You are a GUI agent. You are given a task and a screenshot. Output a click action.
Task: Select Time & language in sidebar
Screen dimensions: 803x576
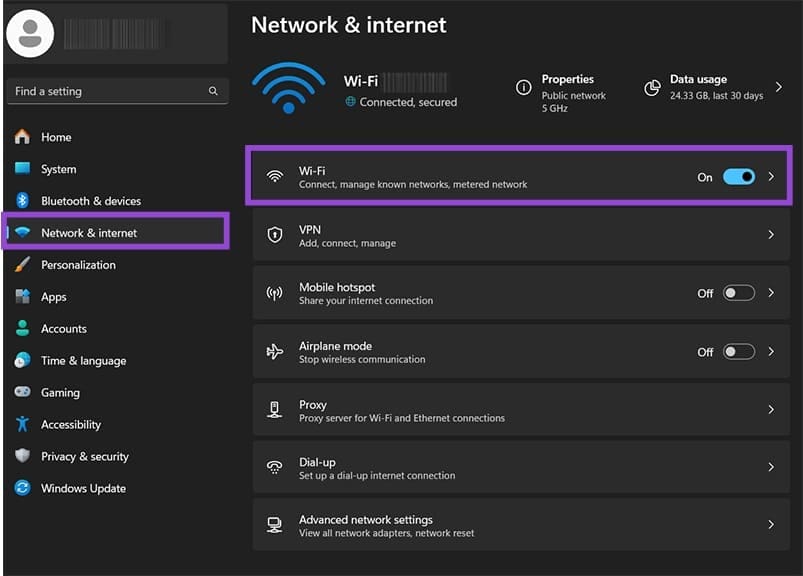83,361
